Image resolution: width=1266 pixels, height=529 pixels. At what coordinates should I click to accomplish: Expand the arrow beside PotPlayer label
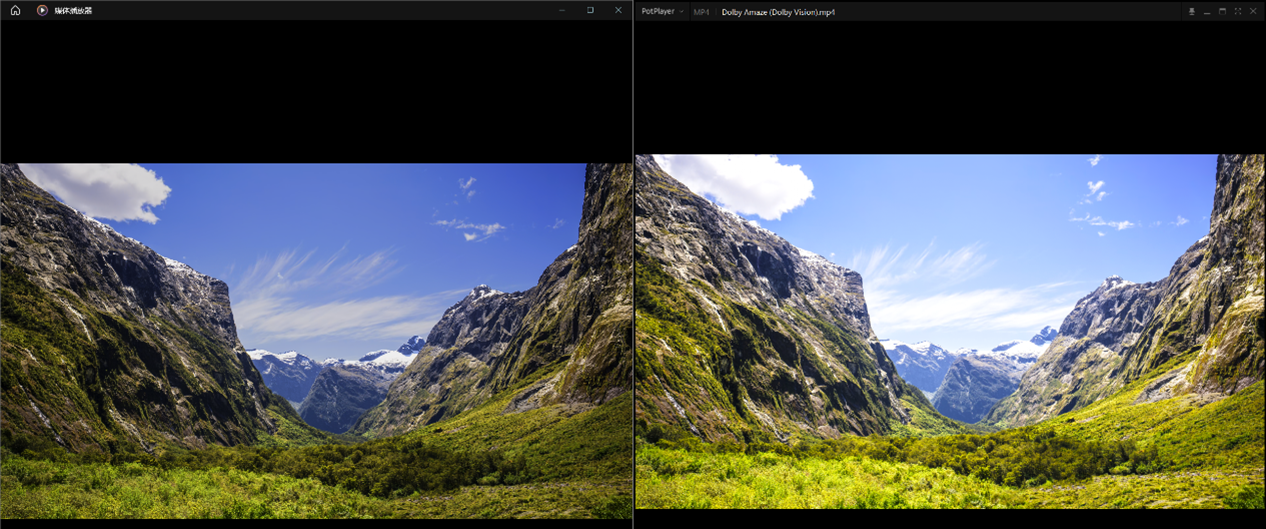coord(682,12)
